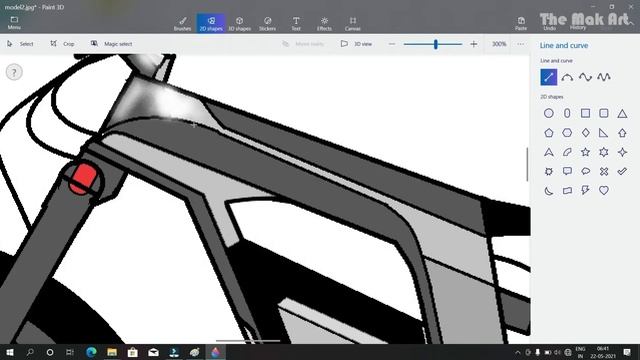This screenshot has height=360, width=640.
Task: Open the 3D shapes tab
Action: point(239,24)
